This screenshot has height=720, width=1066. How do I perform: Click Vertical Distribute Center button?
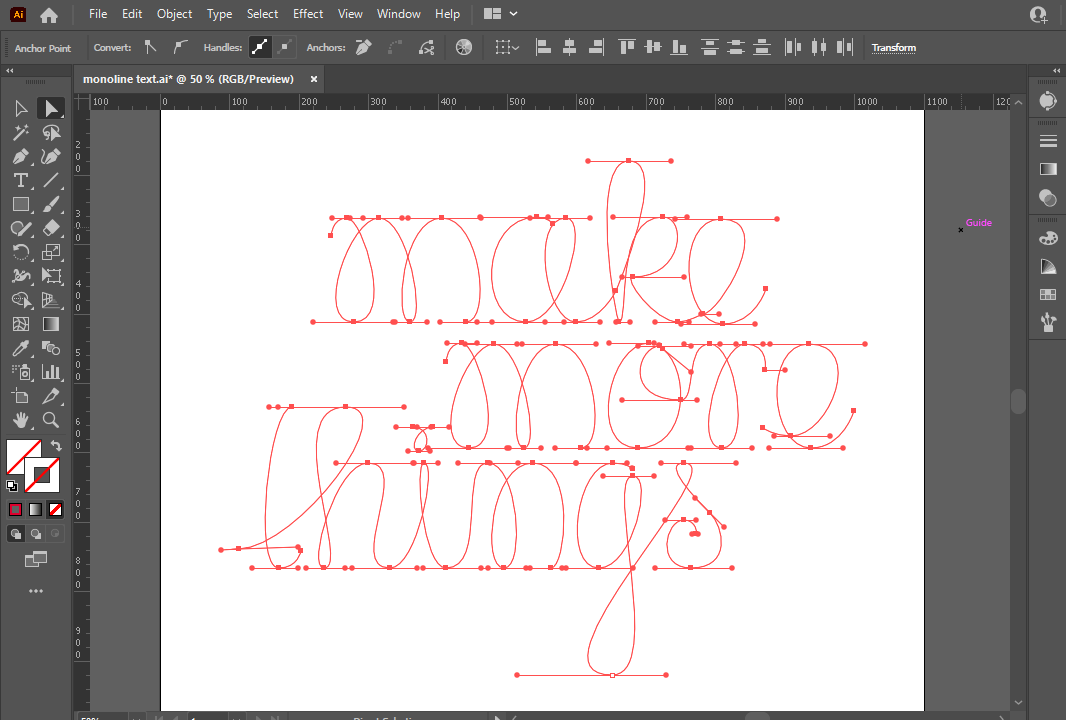click(x=736, y=47)
